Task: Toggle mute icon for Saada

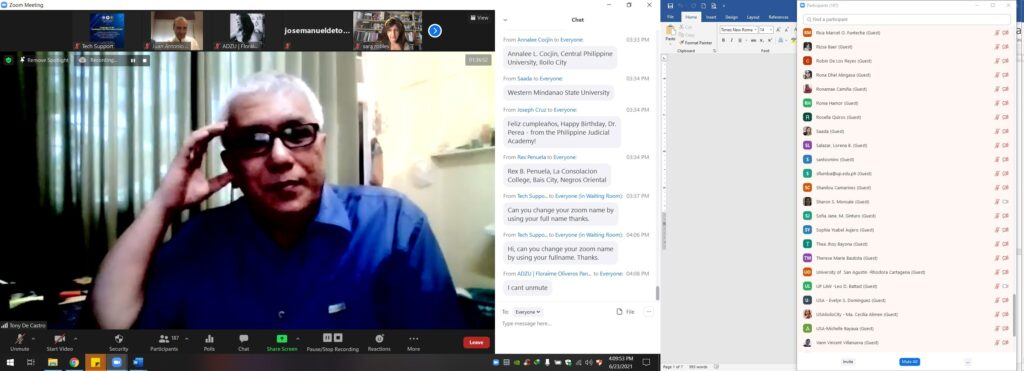Action: pos(997,131)
